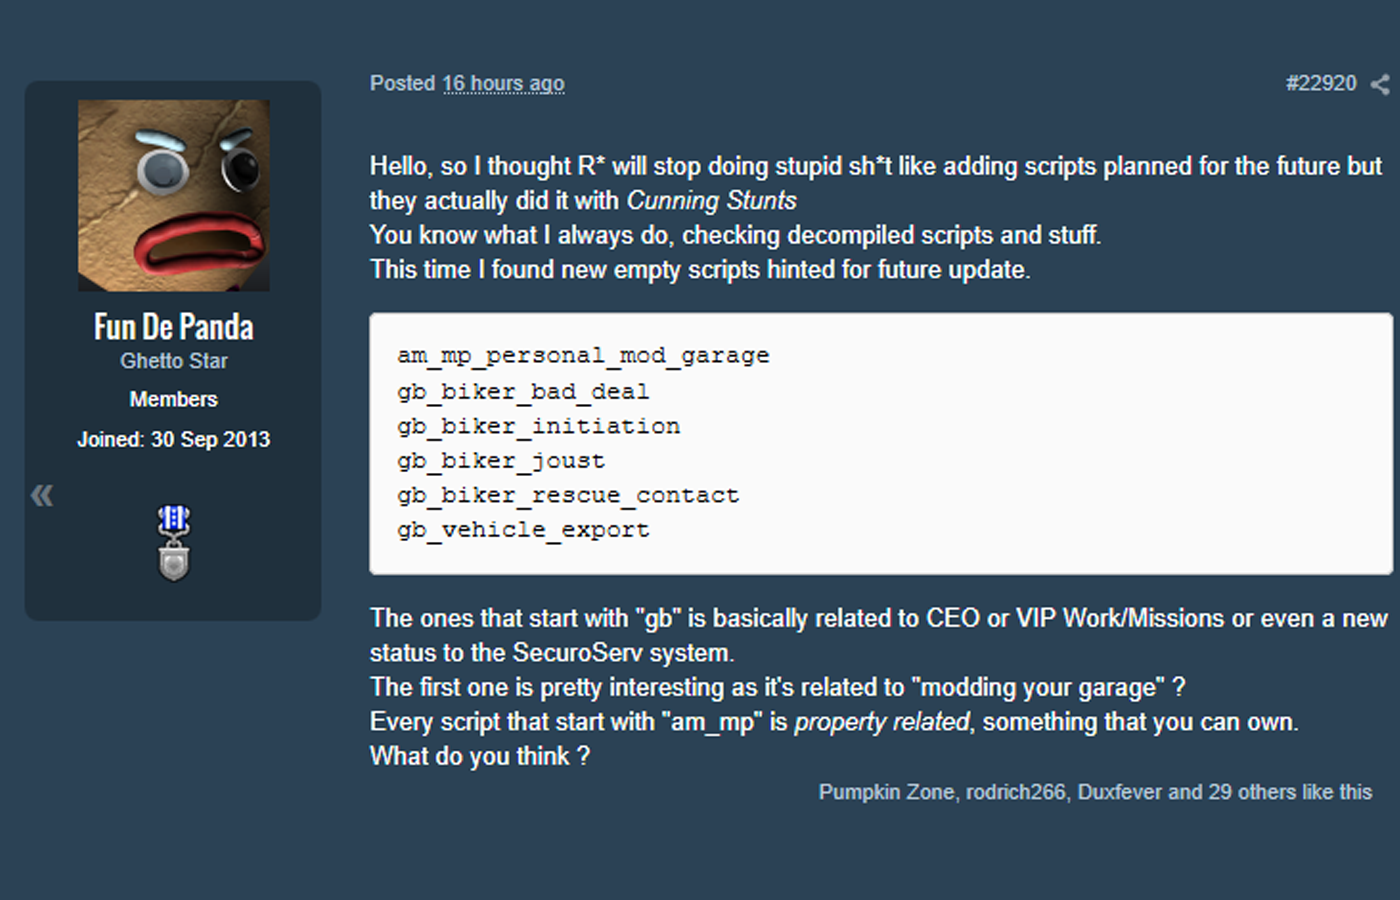Open post number #22920 permalink
The width and height of the screenshot is (1400, 900).
pyautogui.click(x=1321, y=84)
